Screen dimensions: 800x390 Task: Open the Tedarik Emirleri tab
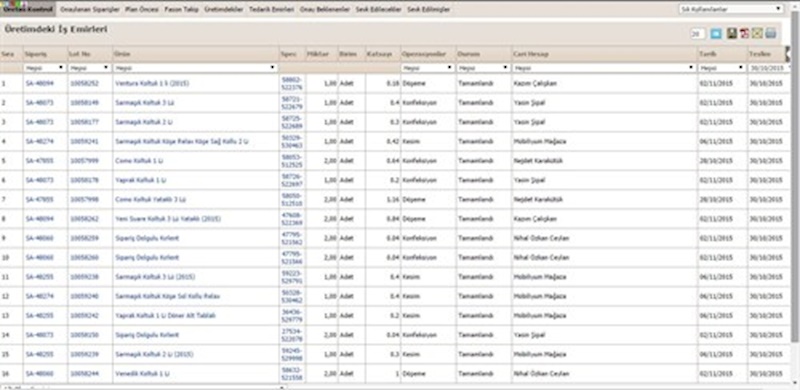[x=271, y=9]
